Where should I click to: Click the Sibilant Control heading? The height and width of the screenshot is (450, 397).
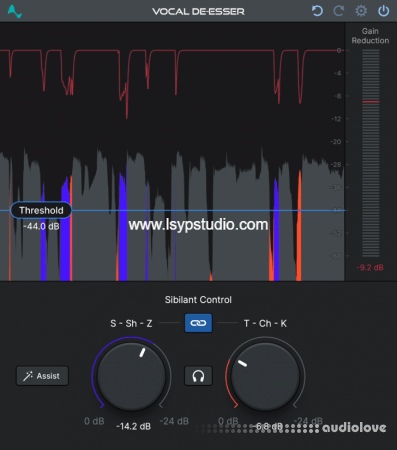point(198,300)
